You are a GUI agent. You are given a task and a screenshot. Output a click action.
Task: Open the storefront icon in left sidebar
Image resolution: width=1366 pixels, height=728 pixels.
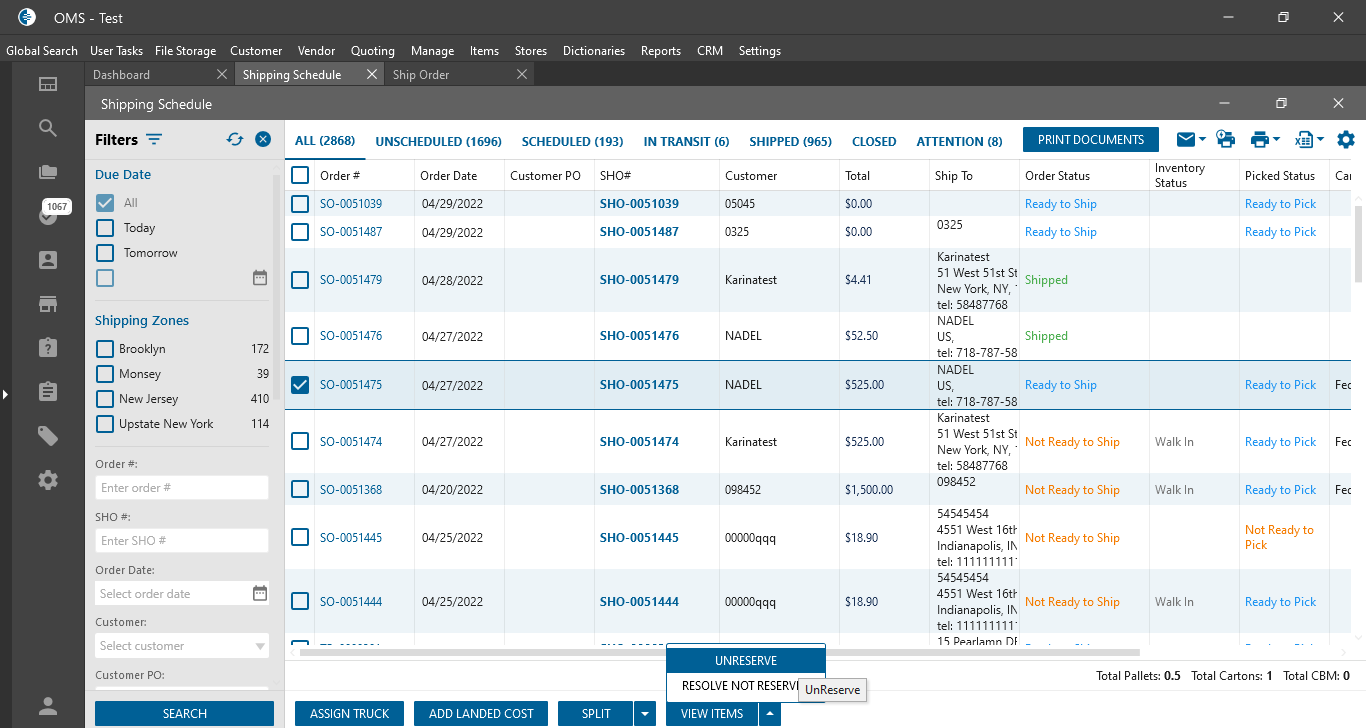point(48,303)
